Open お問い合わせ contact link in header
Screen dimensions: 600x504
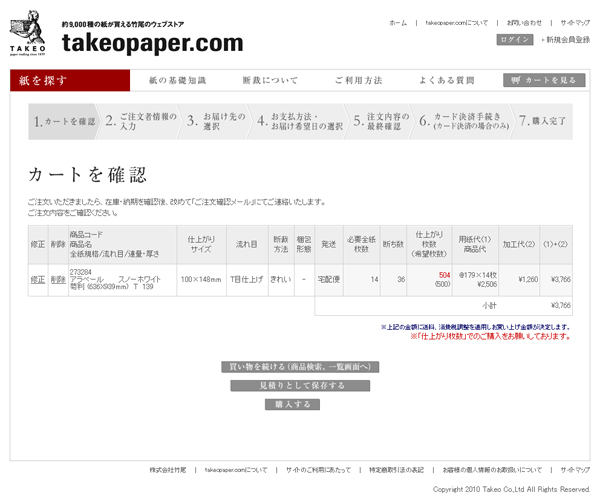click(x=524, y=22)
